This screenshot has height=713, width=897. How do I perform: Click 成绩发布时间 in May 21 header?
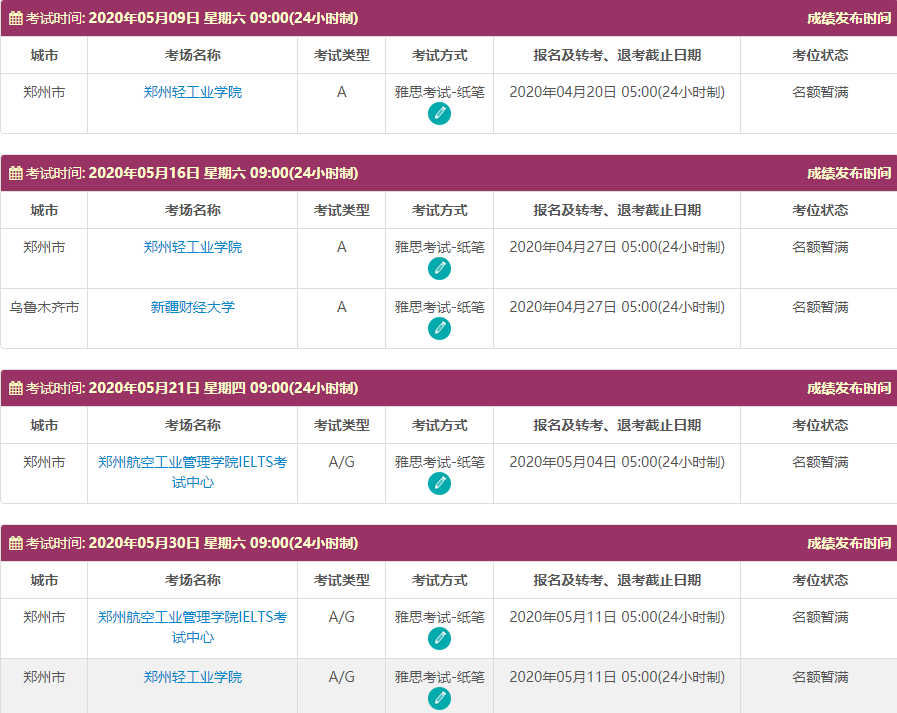pos(849,388)
